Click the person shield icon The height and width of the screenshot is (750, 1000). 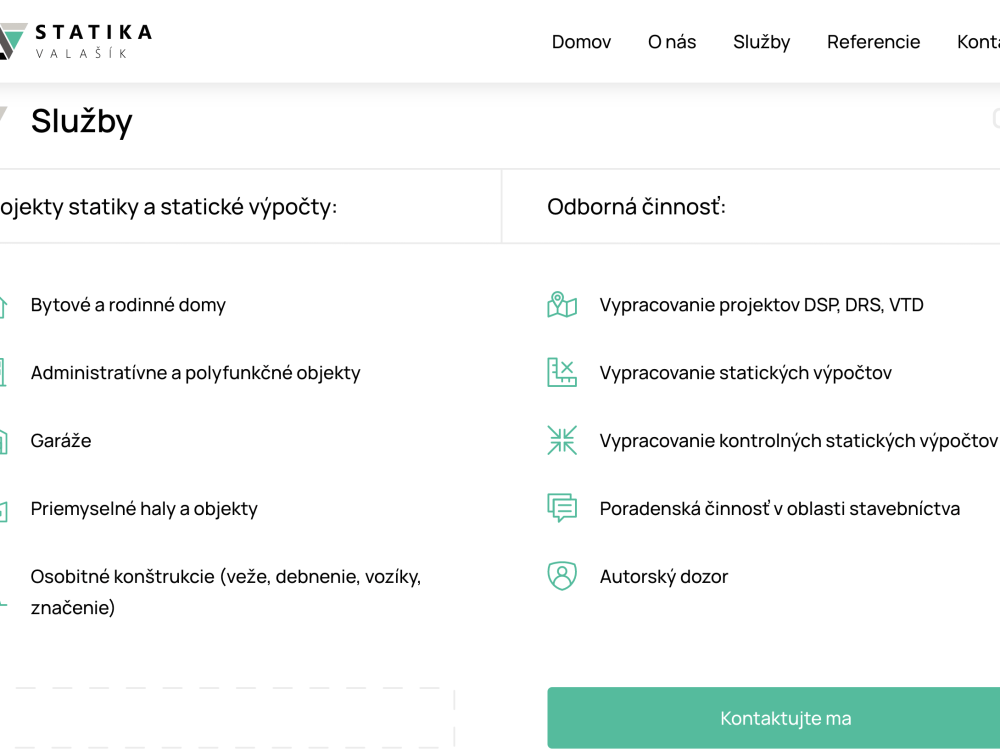click(x=562, y=576)
